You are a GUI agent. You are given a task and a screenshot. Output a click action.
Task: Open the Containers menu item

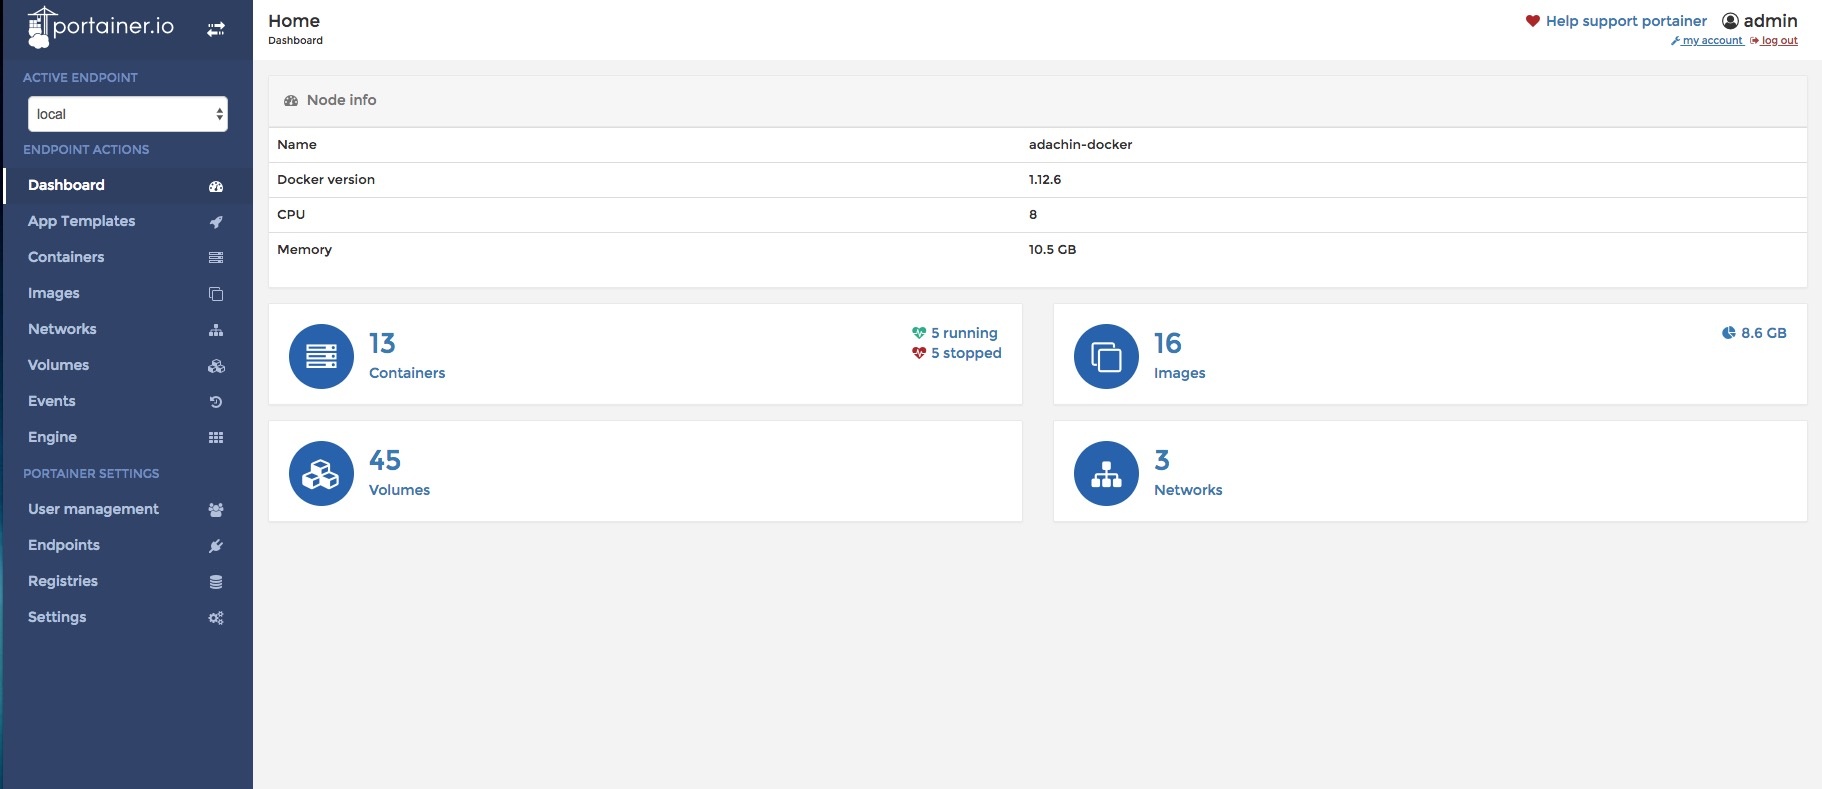pos(66,257)
